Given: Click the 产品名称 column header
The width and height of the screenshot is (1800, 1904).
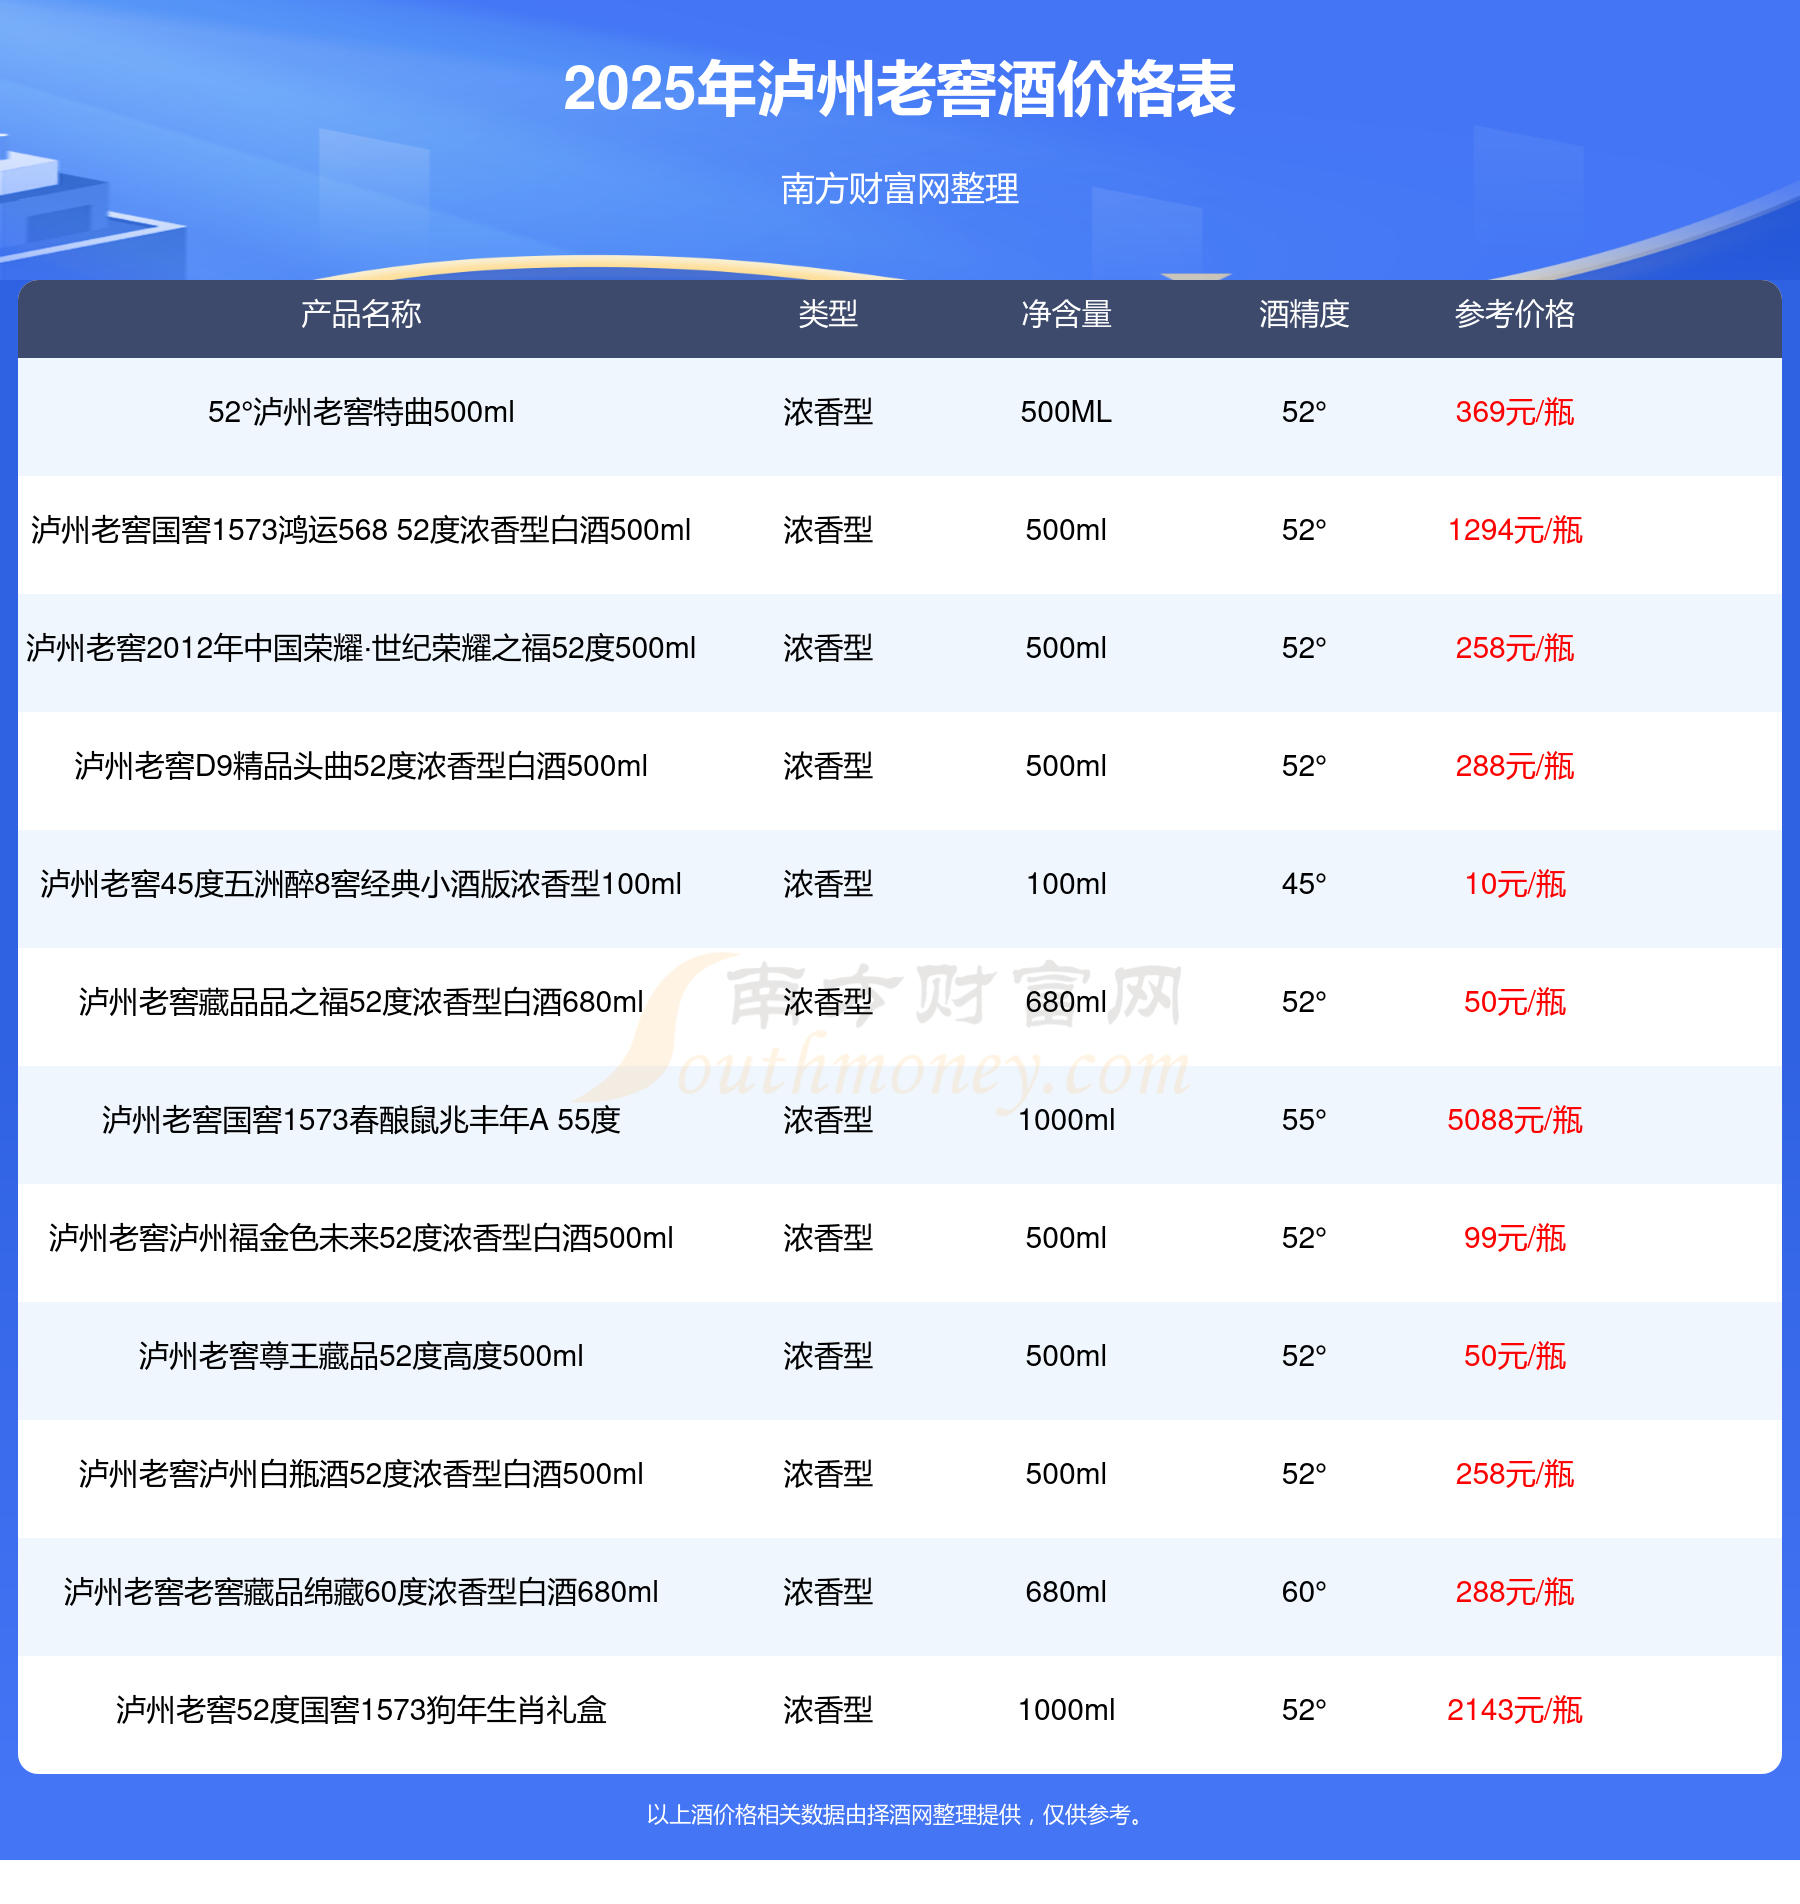Looking at the screenshot, I should (361, 314).
